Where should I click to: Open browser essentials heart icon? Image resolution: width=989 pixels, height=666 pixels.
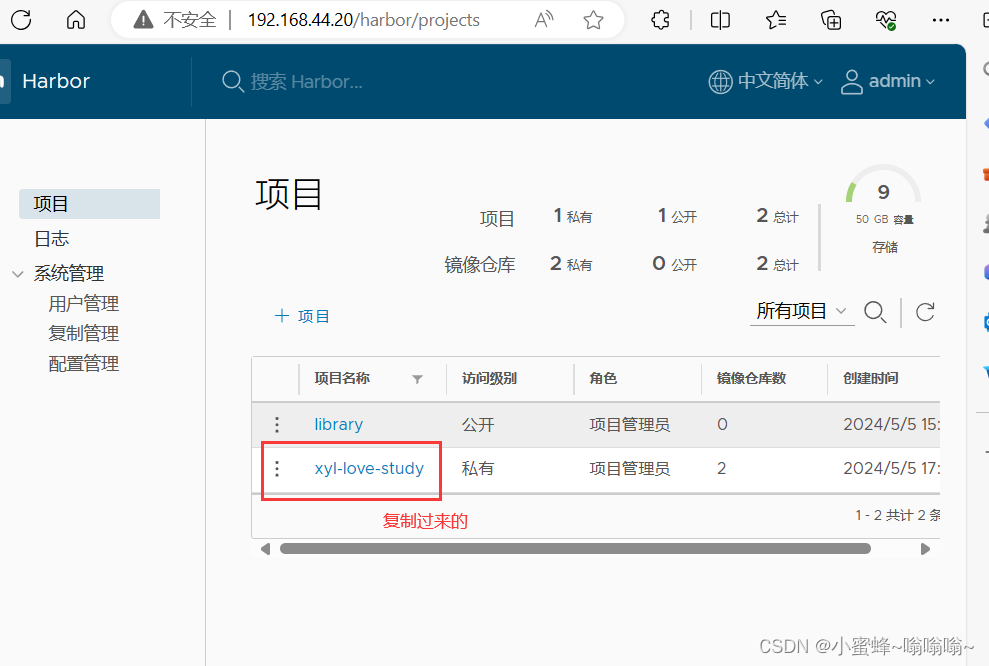coord(886,20)
